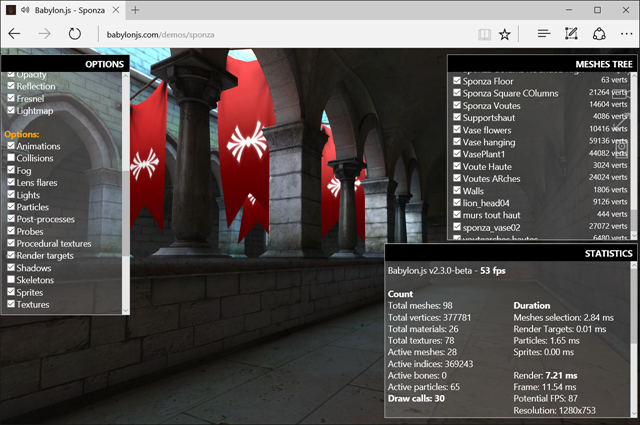Disable the Lightmap option
The height and width of the screenshot is (425, 640).
click(11, 110)
